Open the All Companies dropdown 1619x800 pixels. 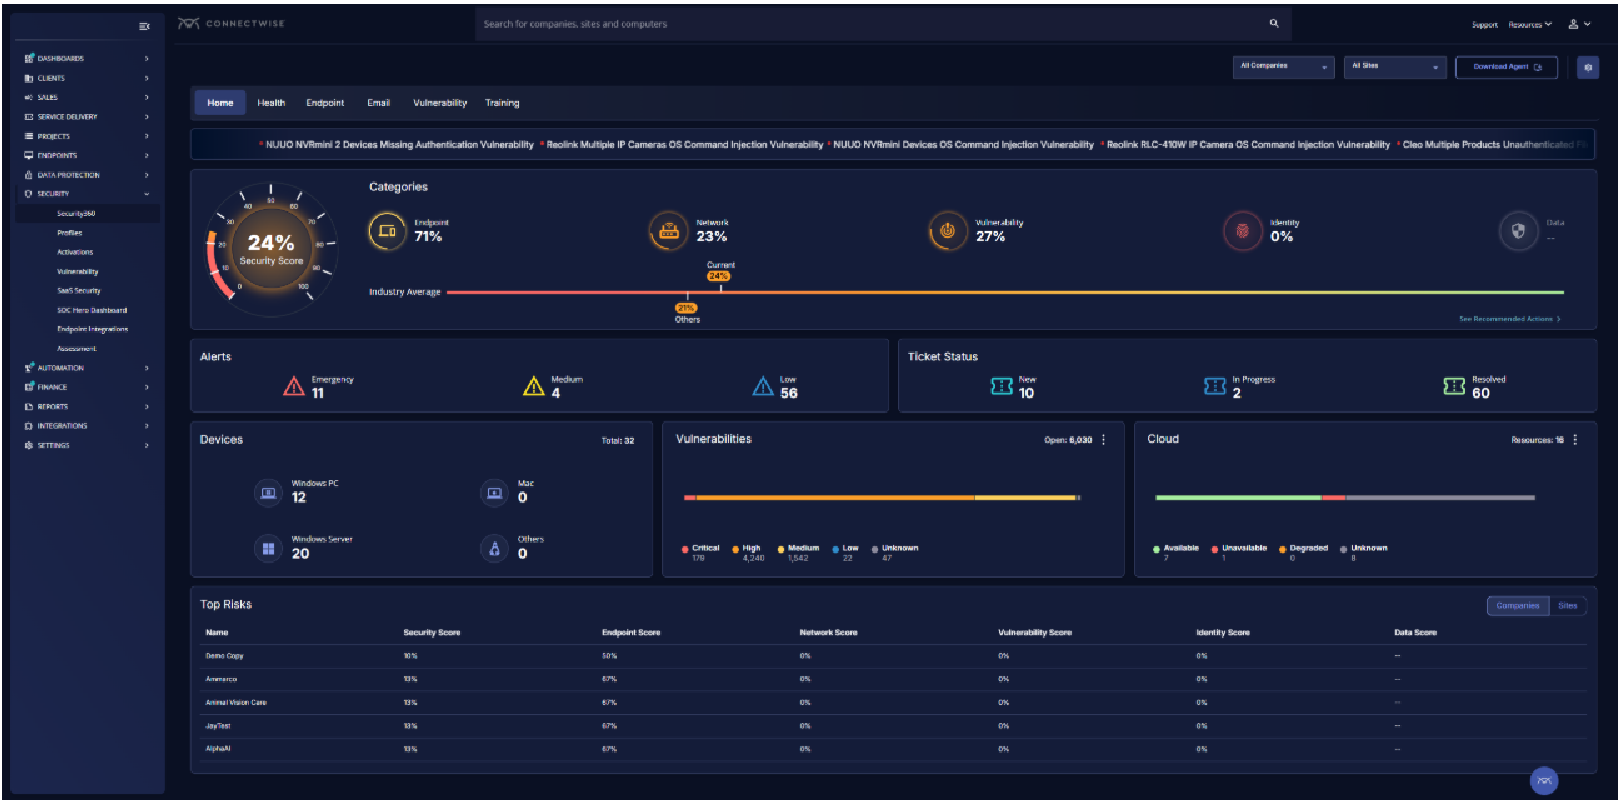(1283, 67)
